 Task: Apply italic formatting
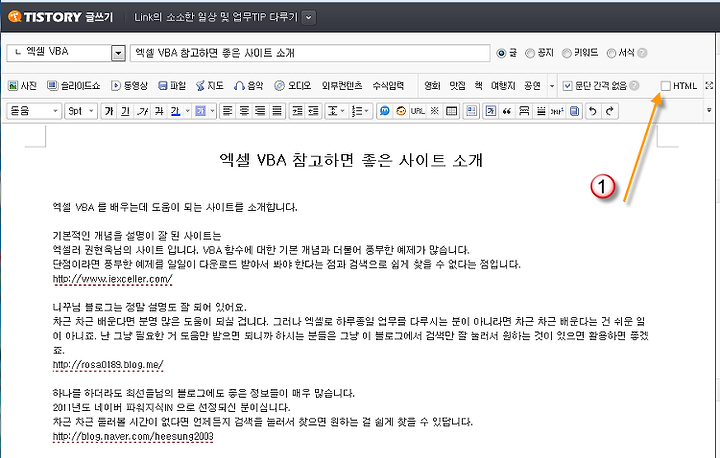142,111
